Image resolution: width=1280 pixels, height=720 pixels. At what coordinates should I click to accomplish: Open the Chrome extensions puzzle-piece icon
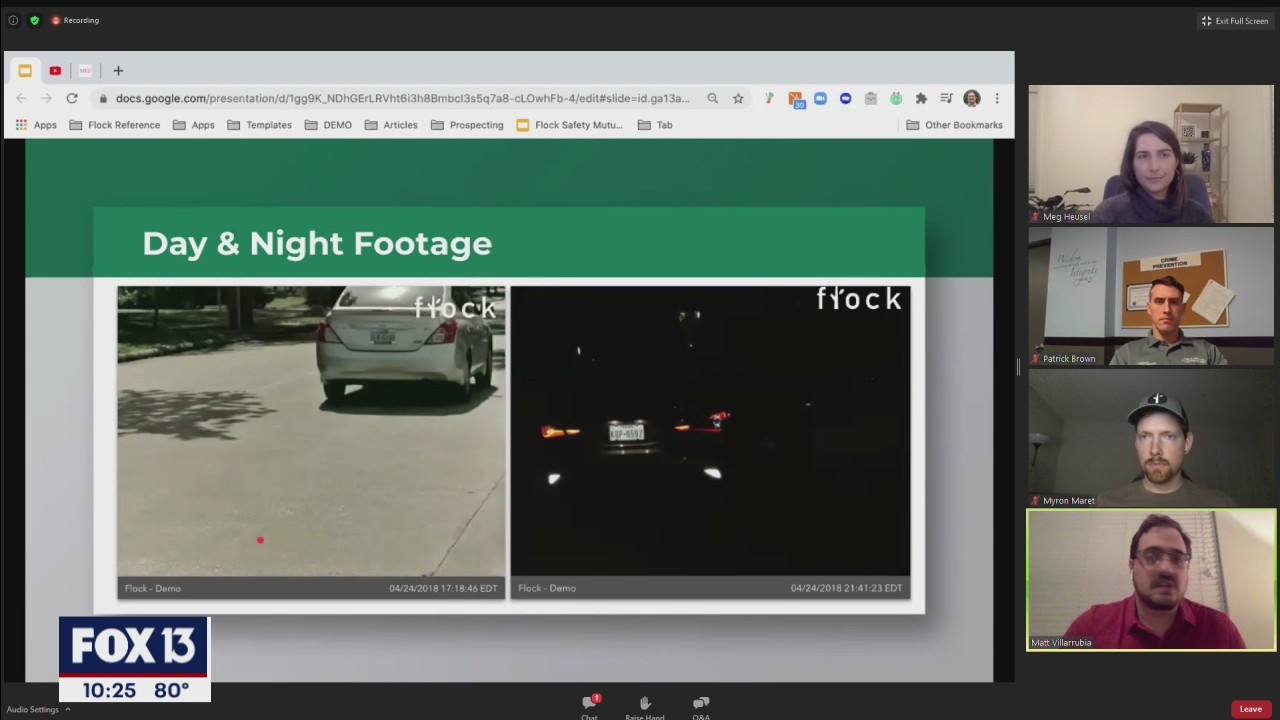(x=921, y=98)
